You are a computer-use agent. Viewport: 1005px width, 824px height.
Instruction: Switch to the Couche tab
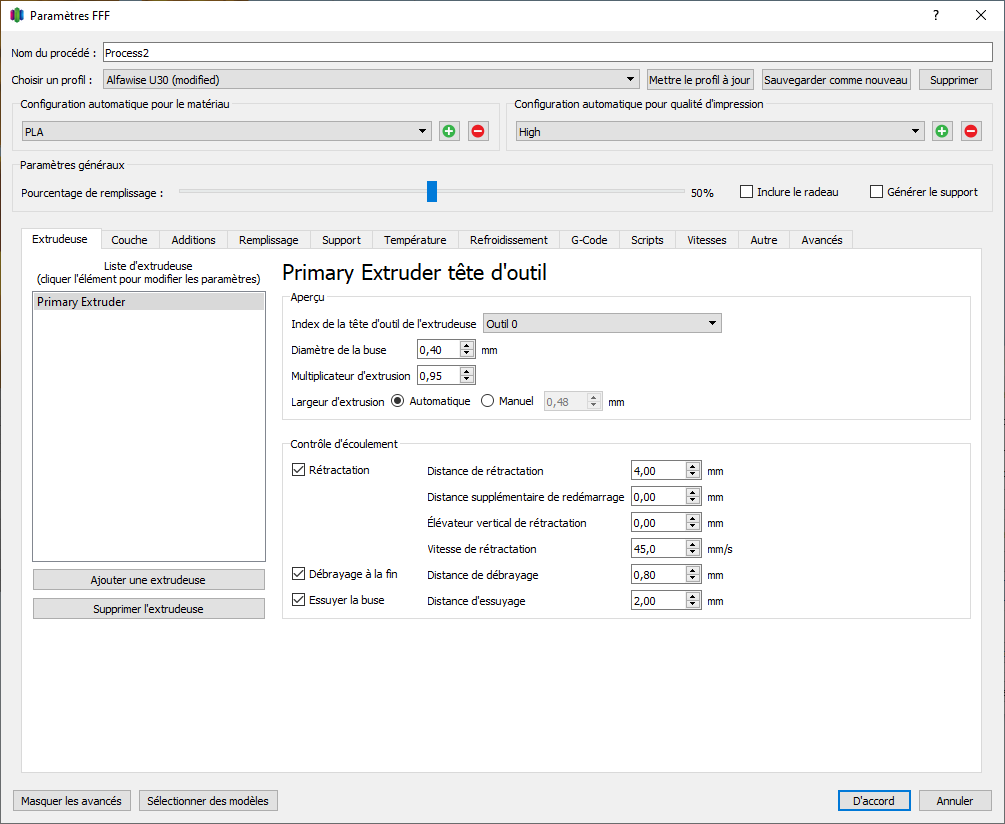[129, 240]
